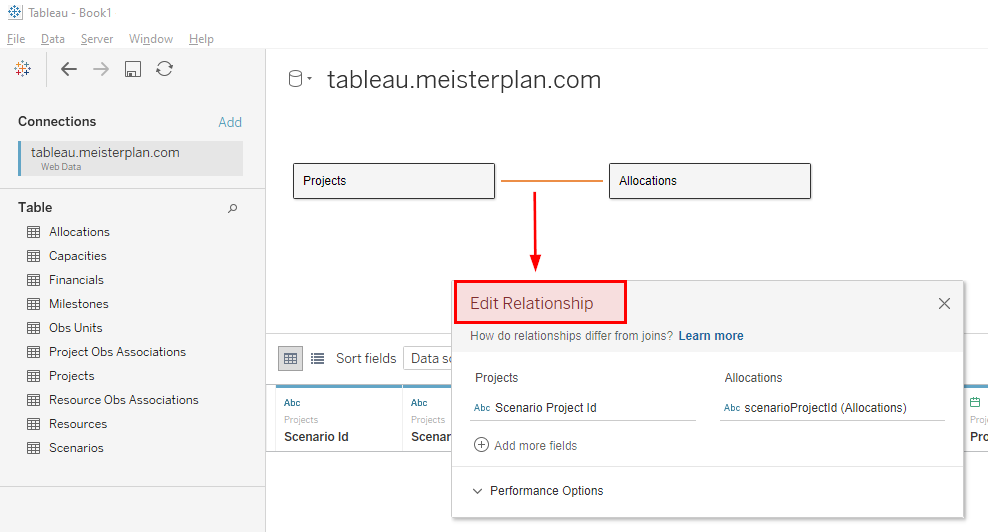Select Scenarios in the table list

[x=76, y=448]
